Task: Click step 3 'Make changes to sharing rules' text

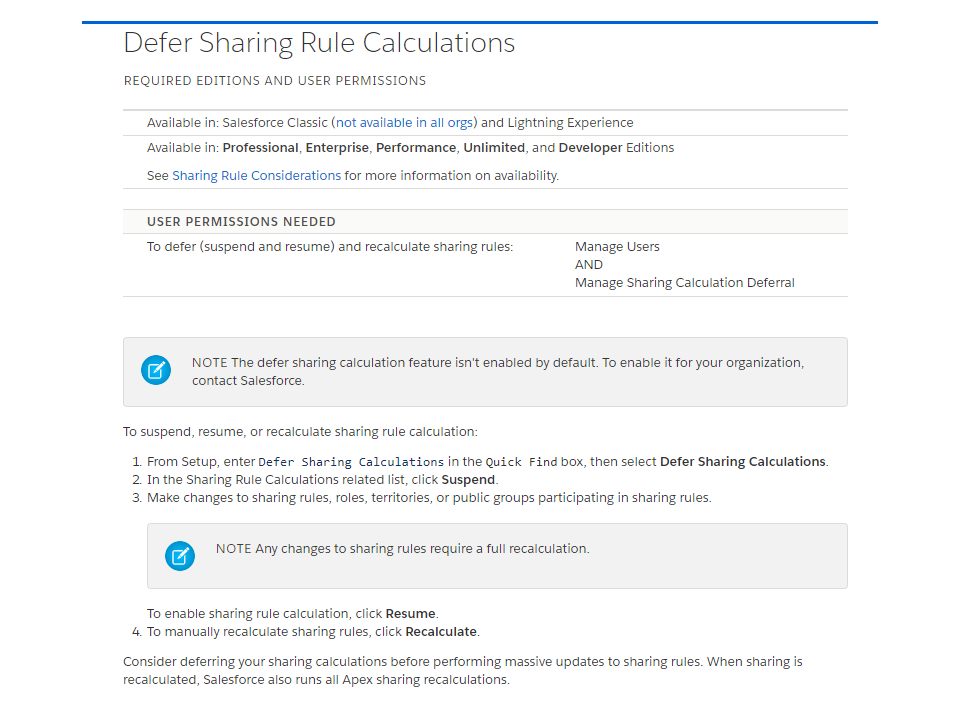Action: pos(429,498)
